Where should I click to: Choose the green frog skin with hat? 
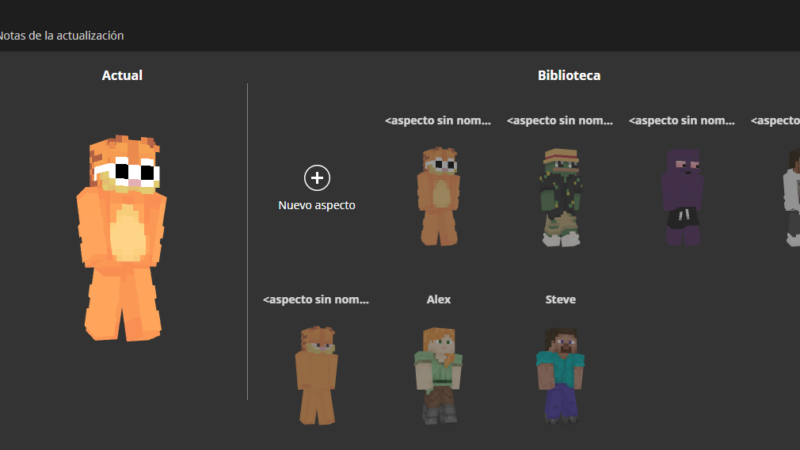(x=560, y=197)
